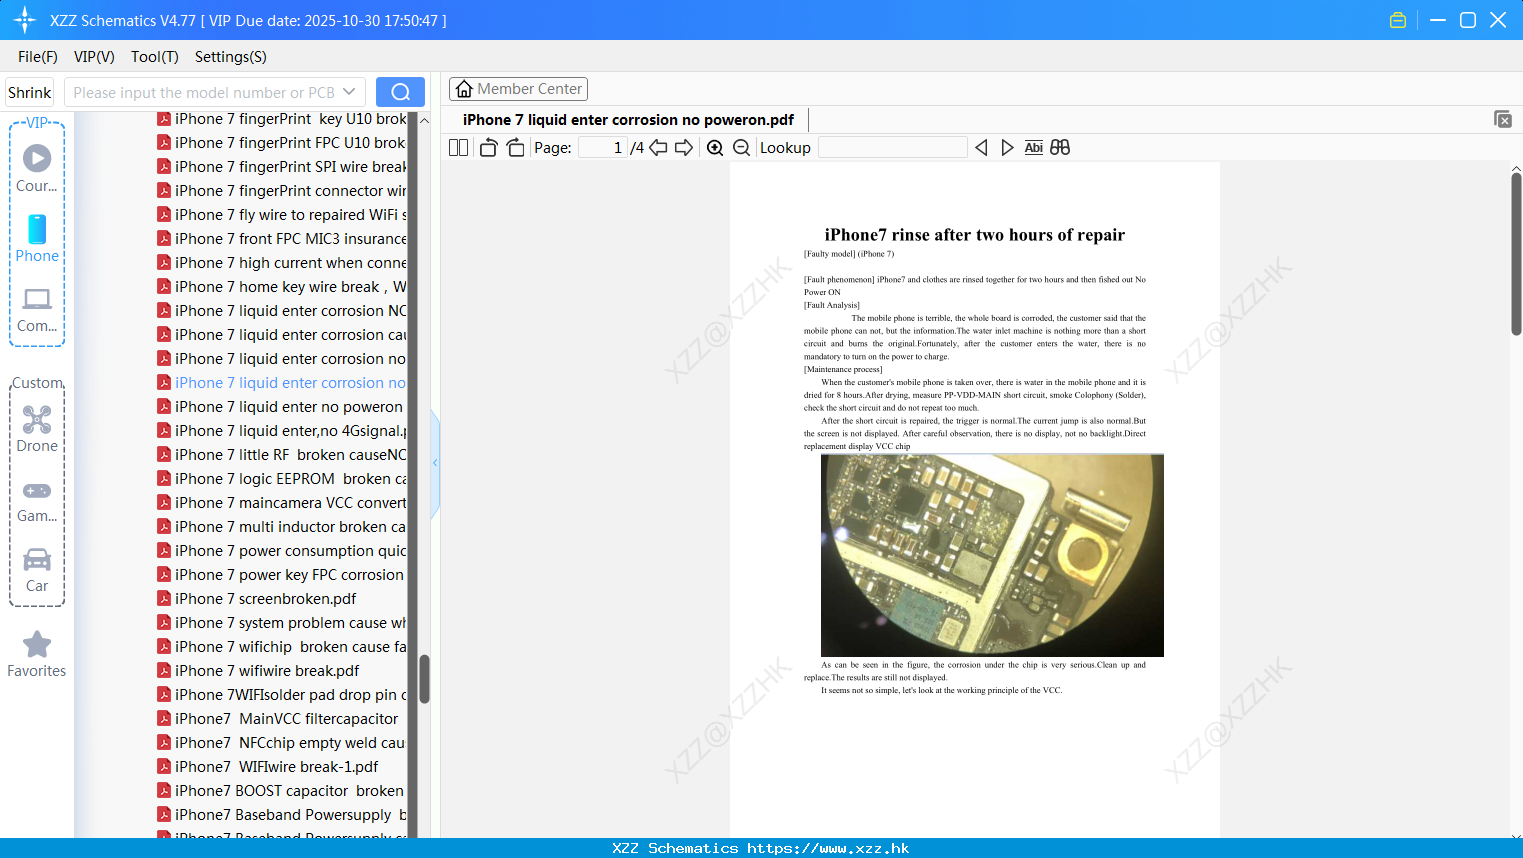Open the Car category
The image size is (1523, 858).
click(37, 570)
